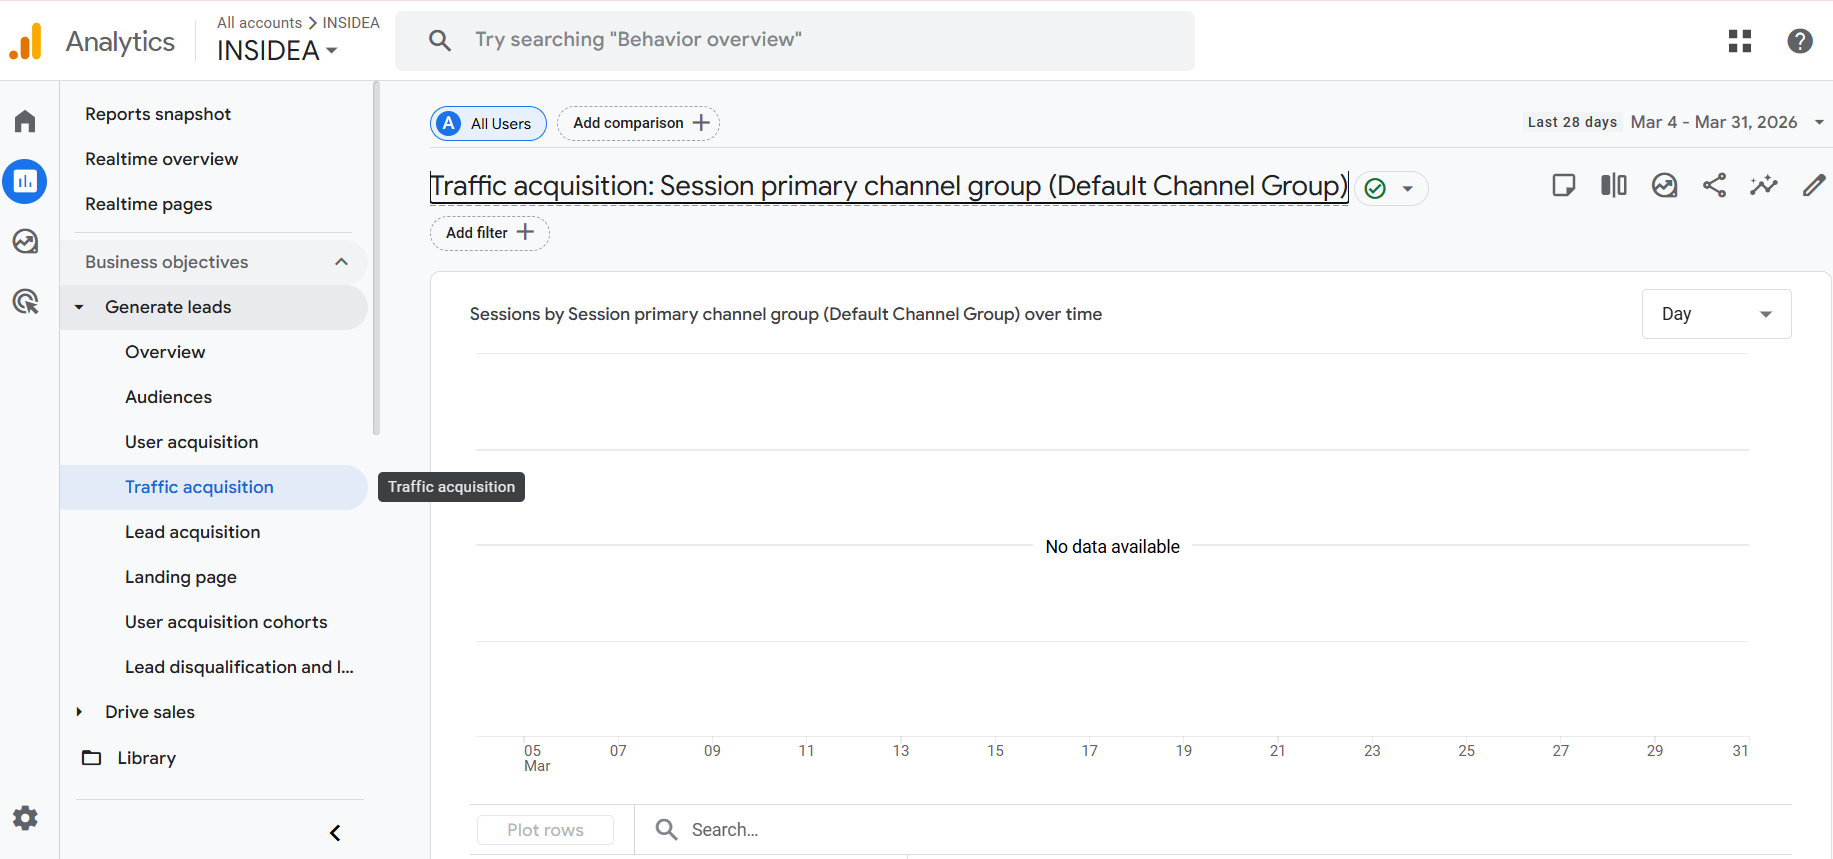Open the Landing page report
This screenshot has width=1833, height=859.
(x=180, y=577)
